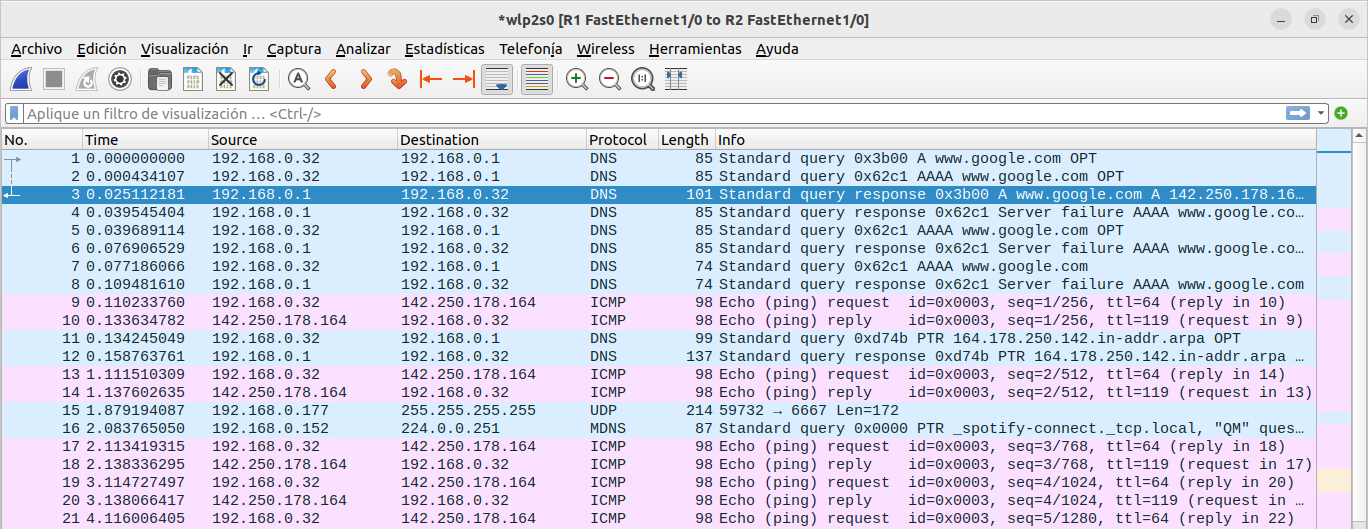Add a filter button with plus icon
This screenshot has height=529, width=1368.
[1341, 113]
